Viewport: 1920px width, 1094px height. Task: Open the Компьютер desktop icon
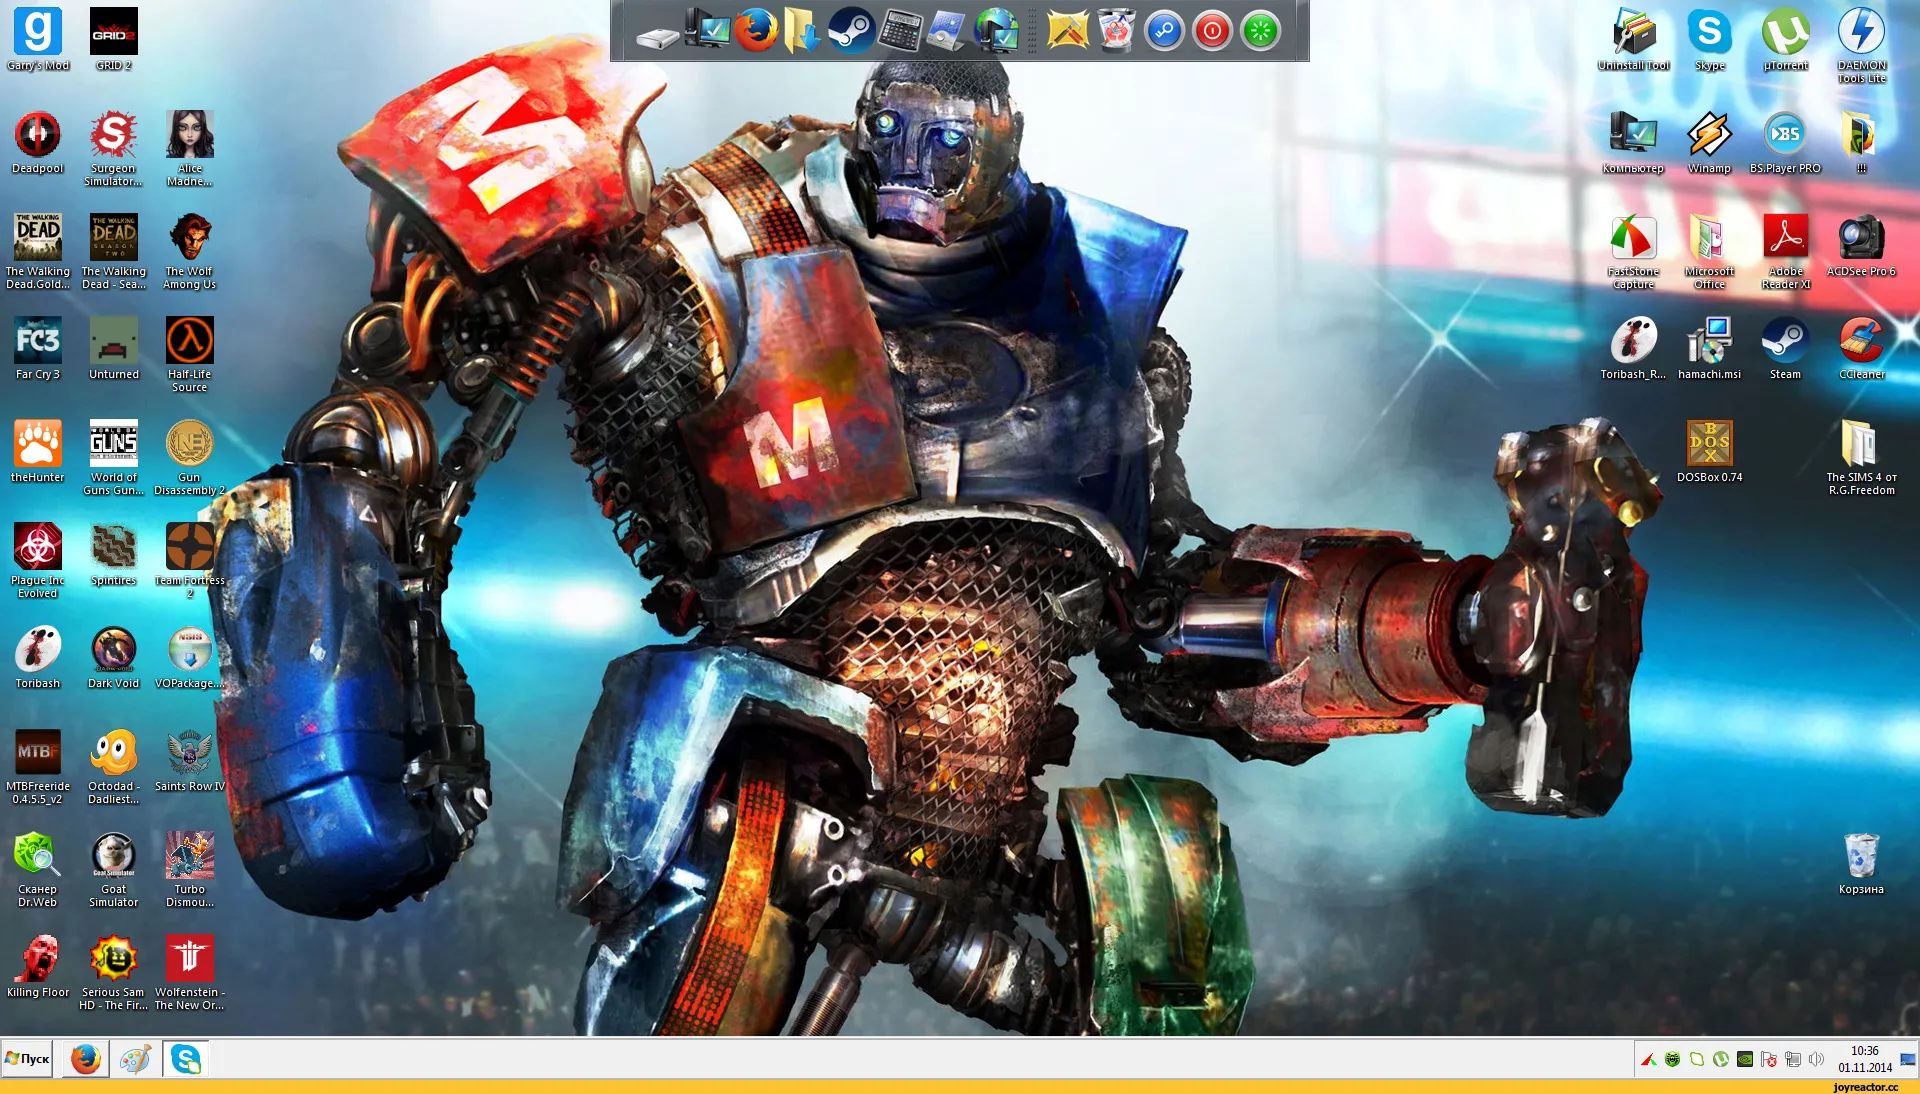point(1634,142)
